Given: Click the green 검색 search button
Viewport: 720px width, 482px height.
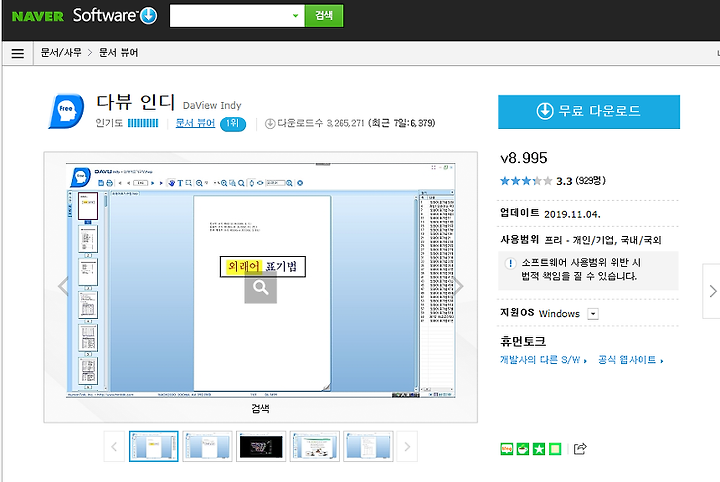Looking at the screenshot, I should (x=324, y=16).
